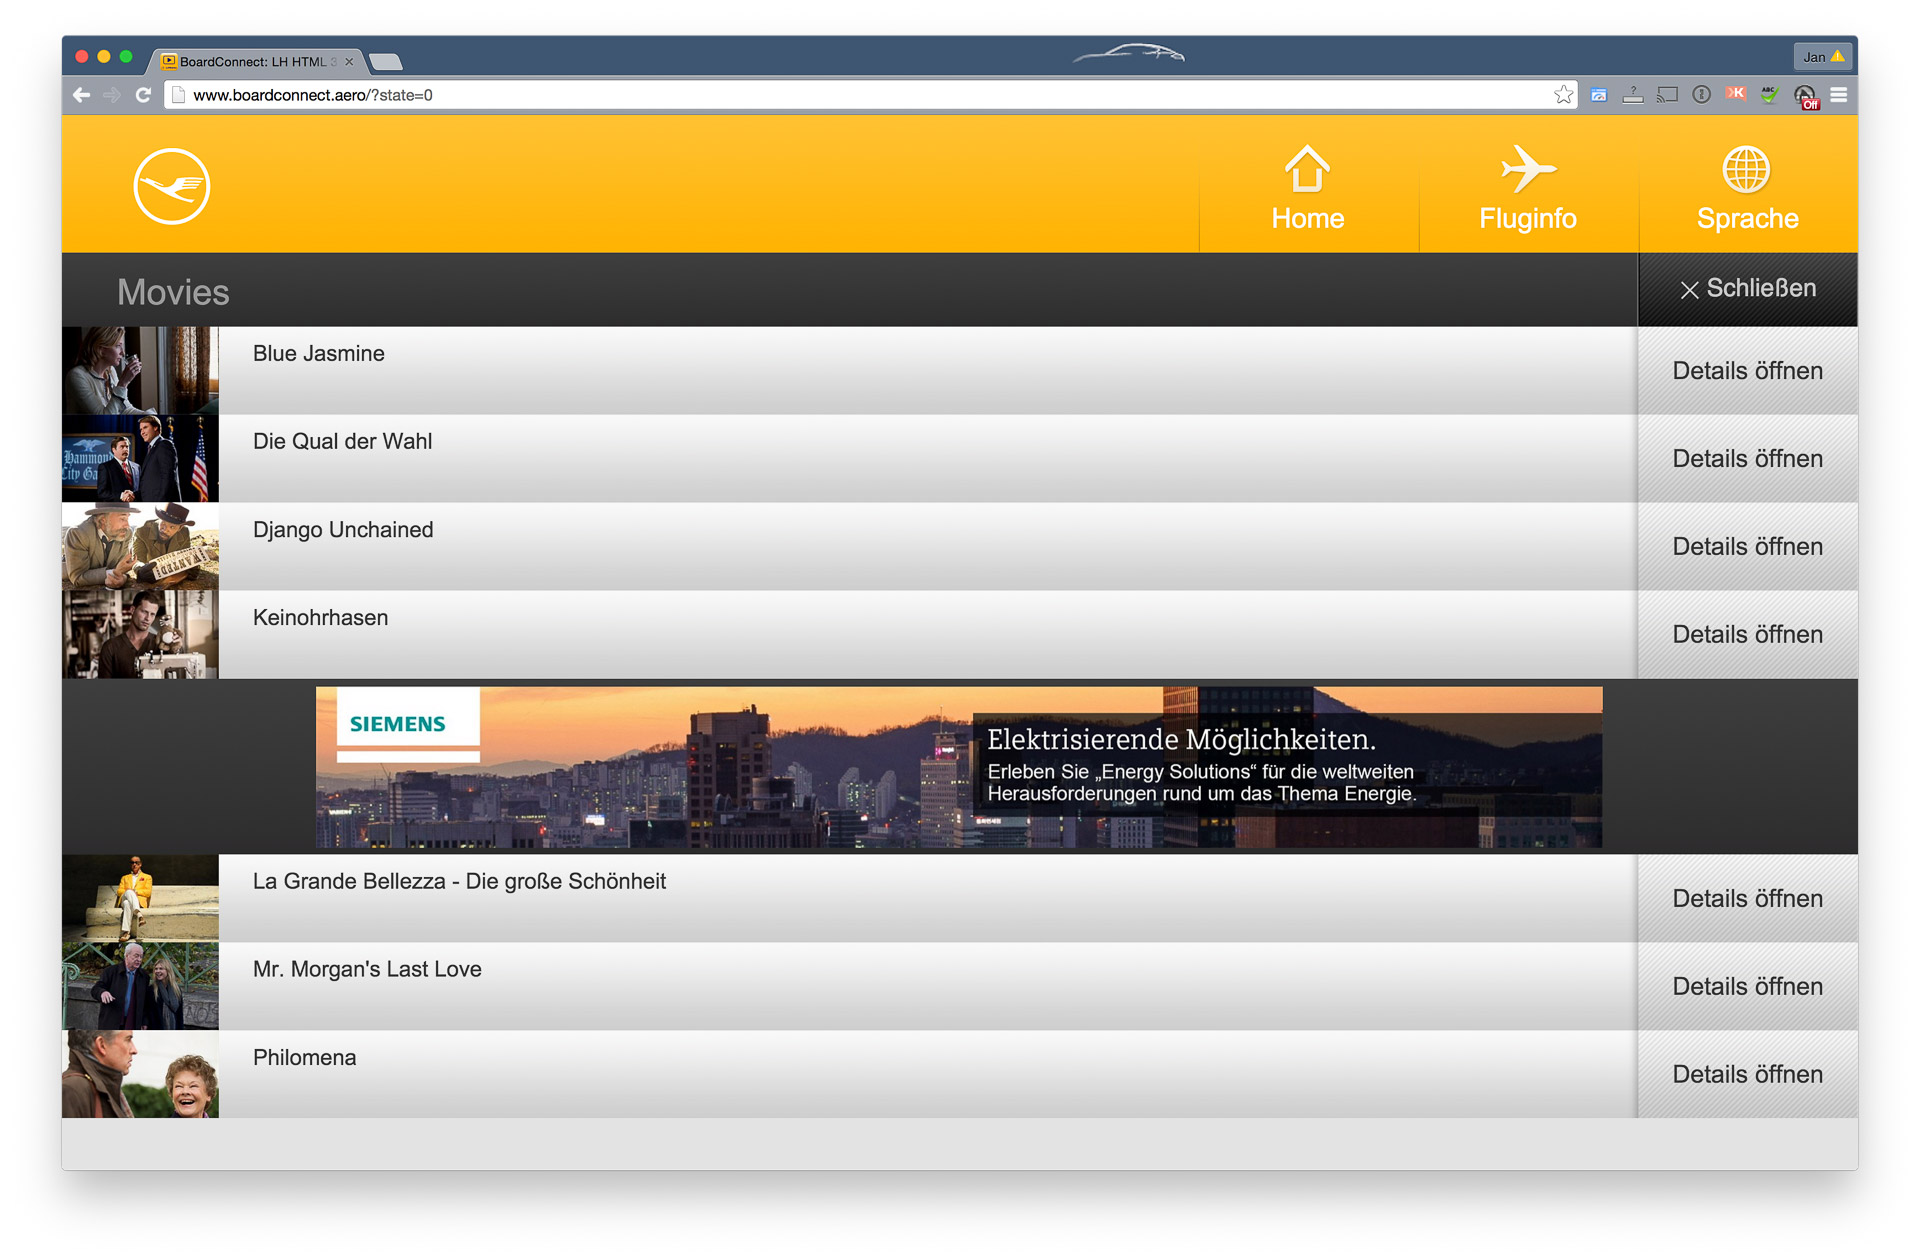This screenshot has height=1259, width=1920.
Task: Click the Die Qual der Wahl thumbnail
Action: pos(140,459)
